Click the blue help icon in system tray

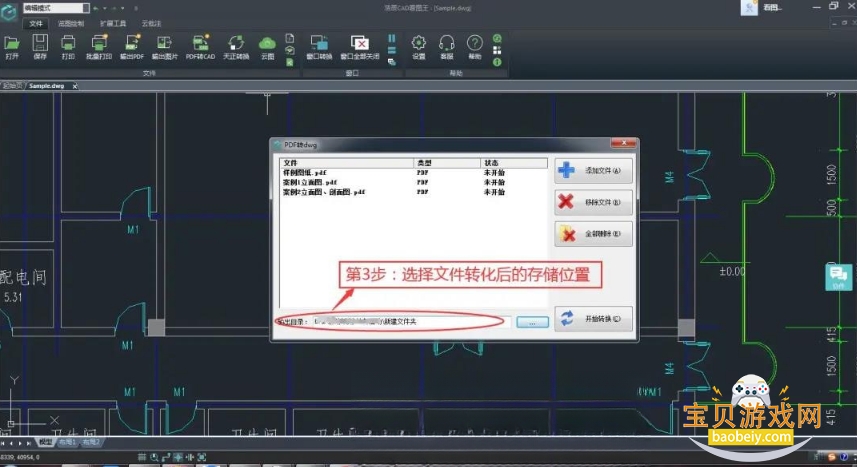(x=844, y=457)
